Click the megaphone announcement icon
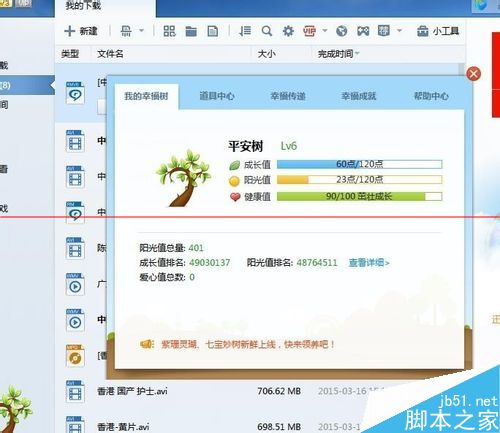Viewport: 500px width, 433px height. (146, 344)
